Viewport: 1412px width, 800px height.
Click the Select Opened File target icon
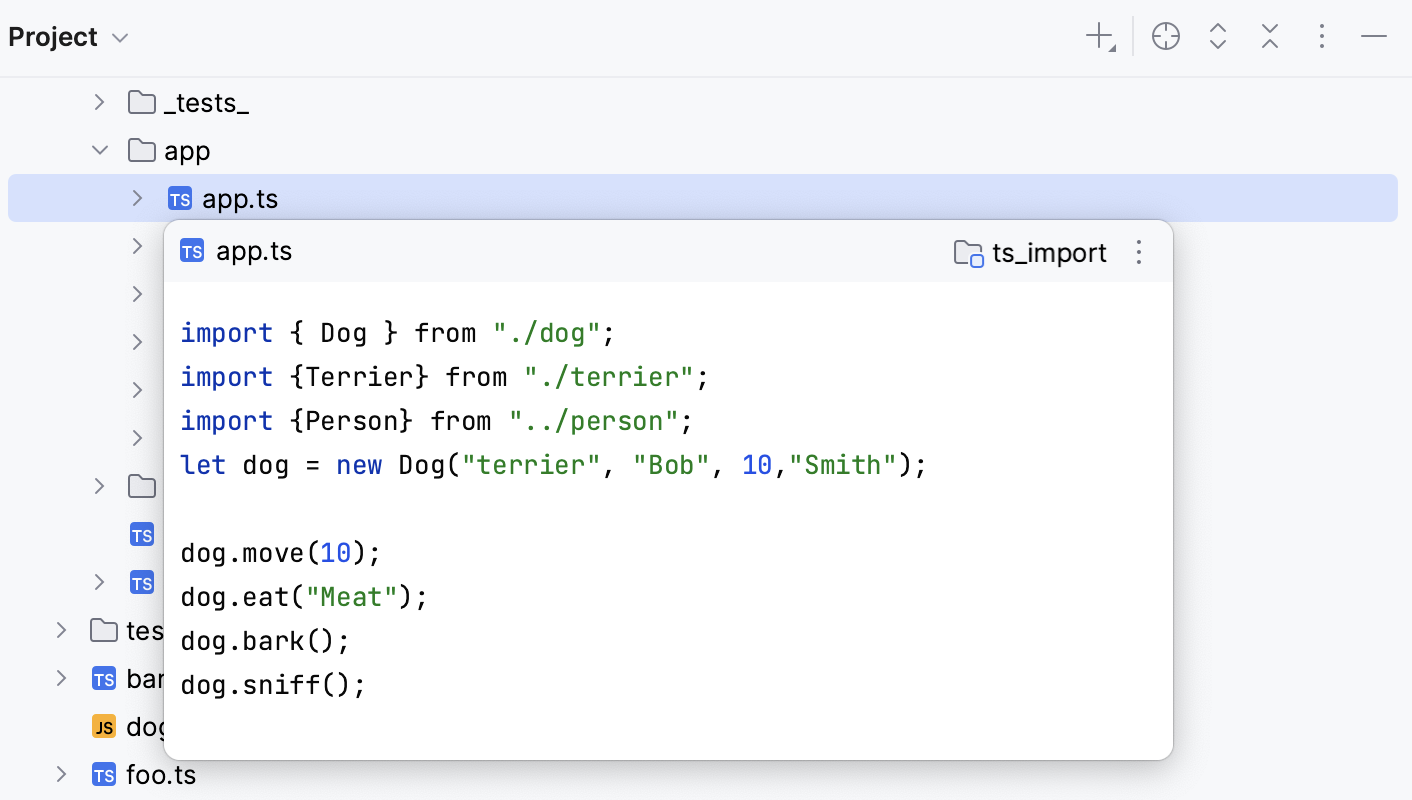[1165, 36]
